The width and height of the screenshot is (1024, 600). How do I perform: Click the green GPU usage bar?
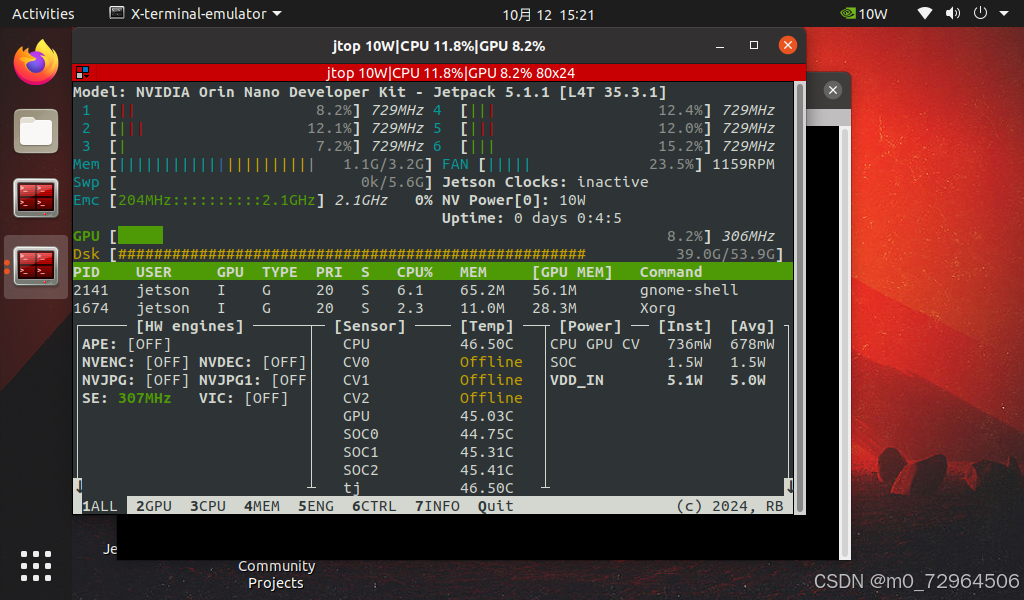[x=140, y=236]
